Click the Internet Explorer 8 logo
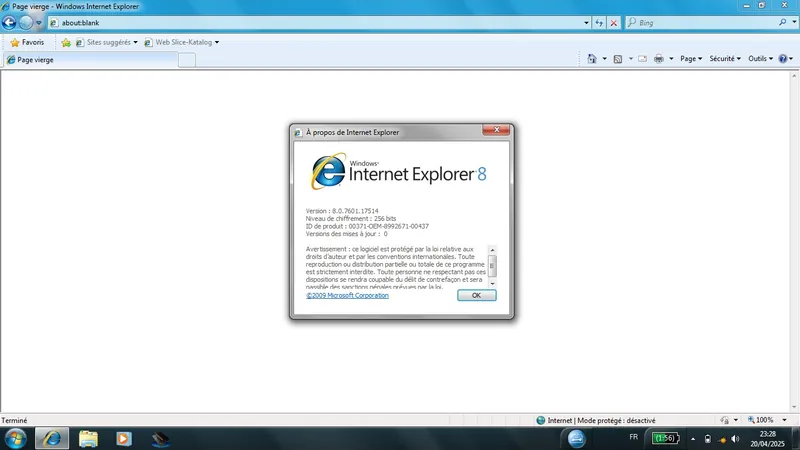The image size is (800, 450). pyautogui.click(x=398, y=172)
